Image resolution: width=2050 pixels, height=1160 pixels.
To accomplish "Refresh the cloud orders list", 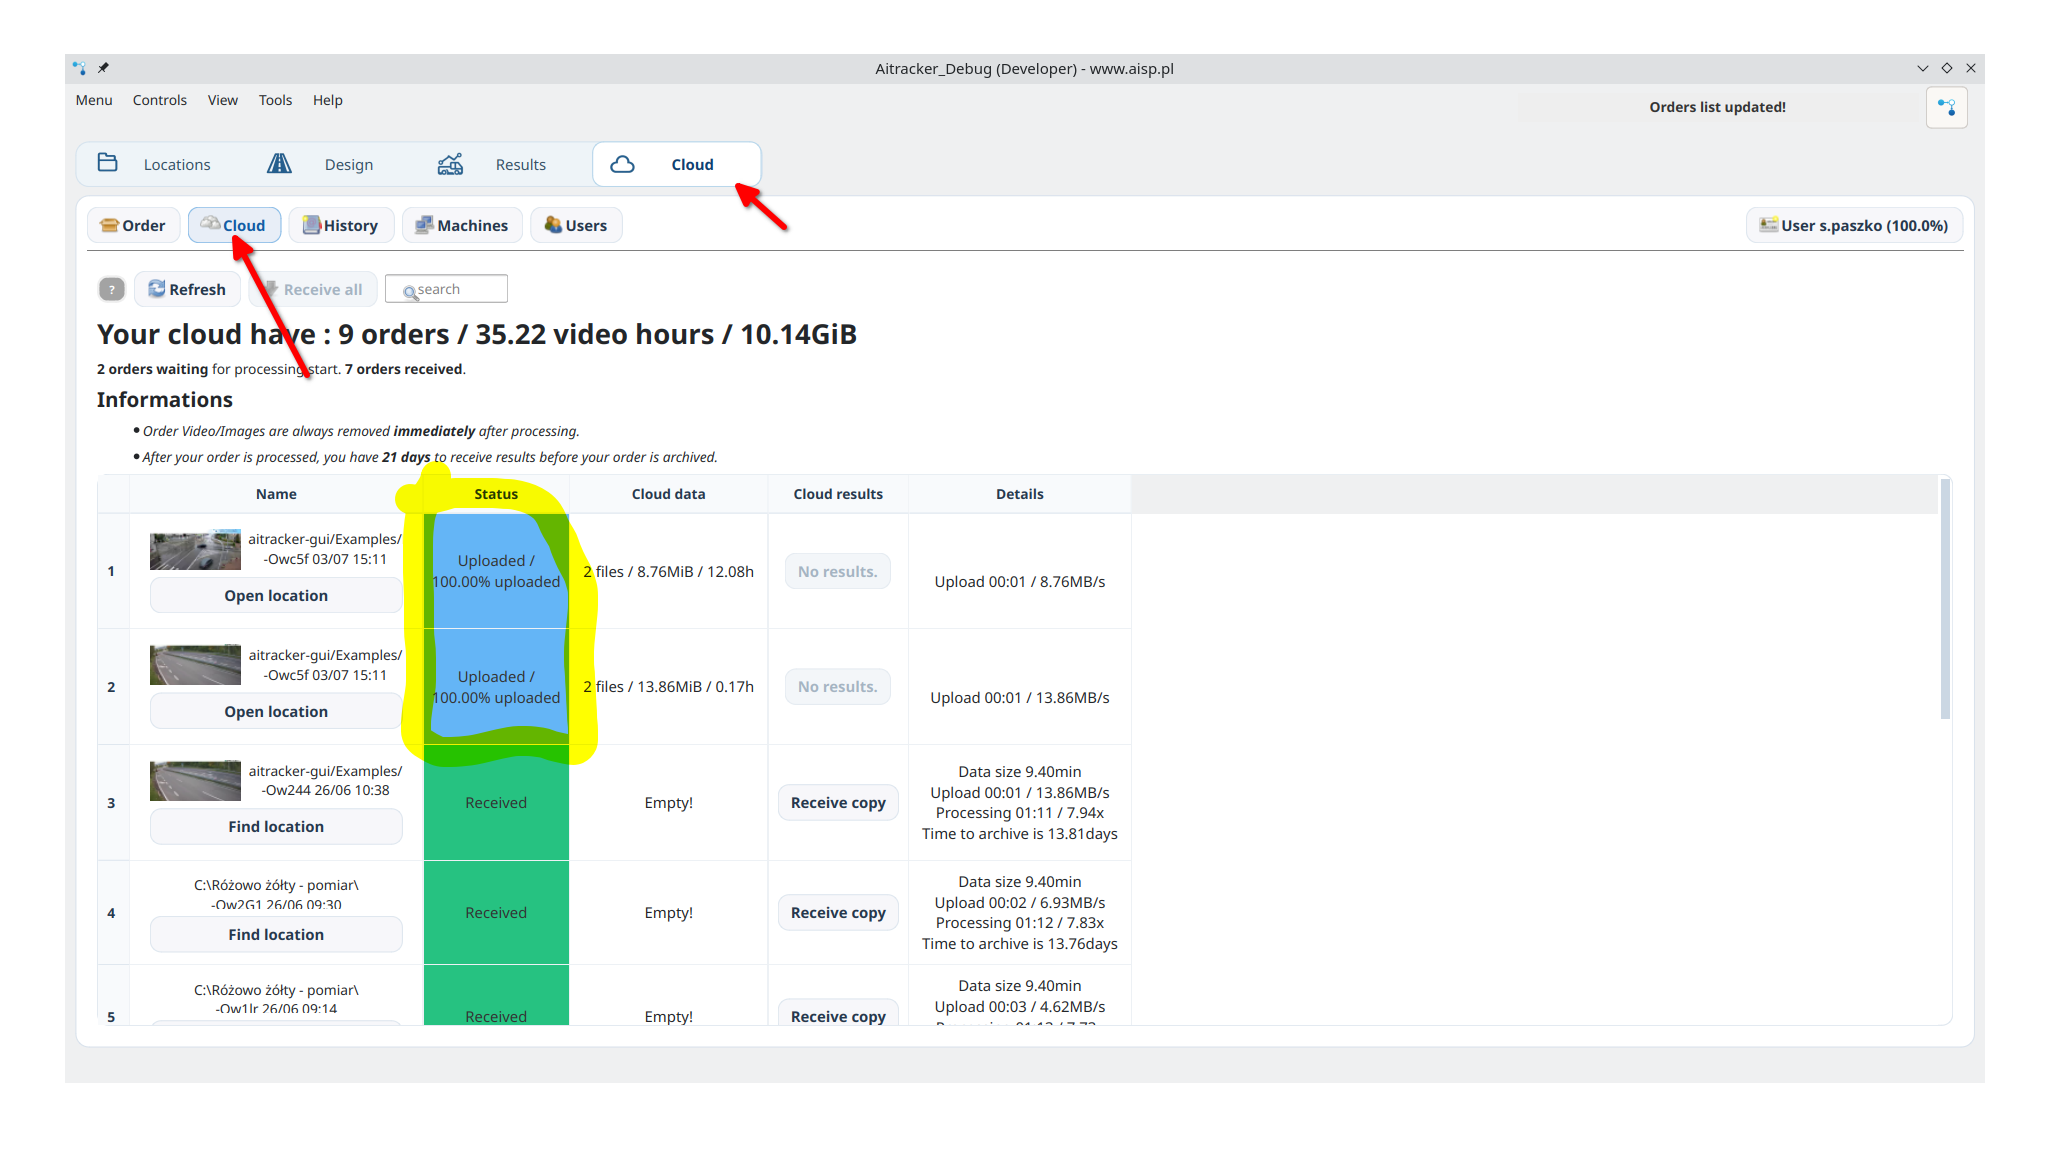I will [x=187, y=289].
